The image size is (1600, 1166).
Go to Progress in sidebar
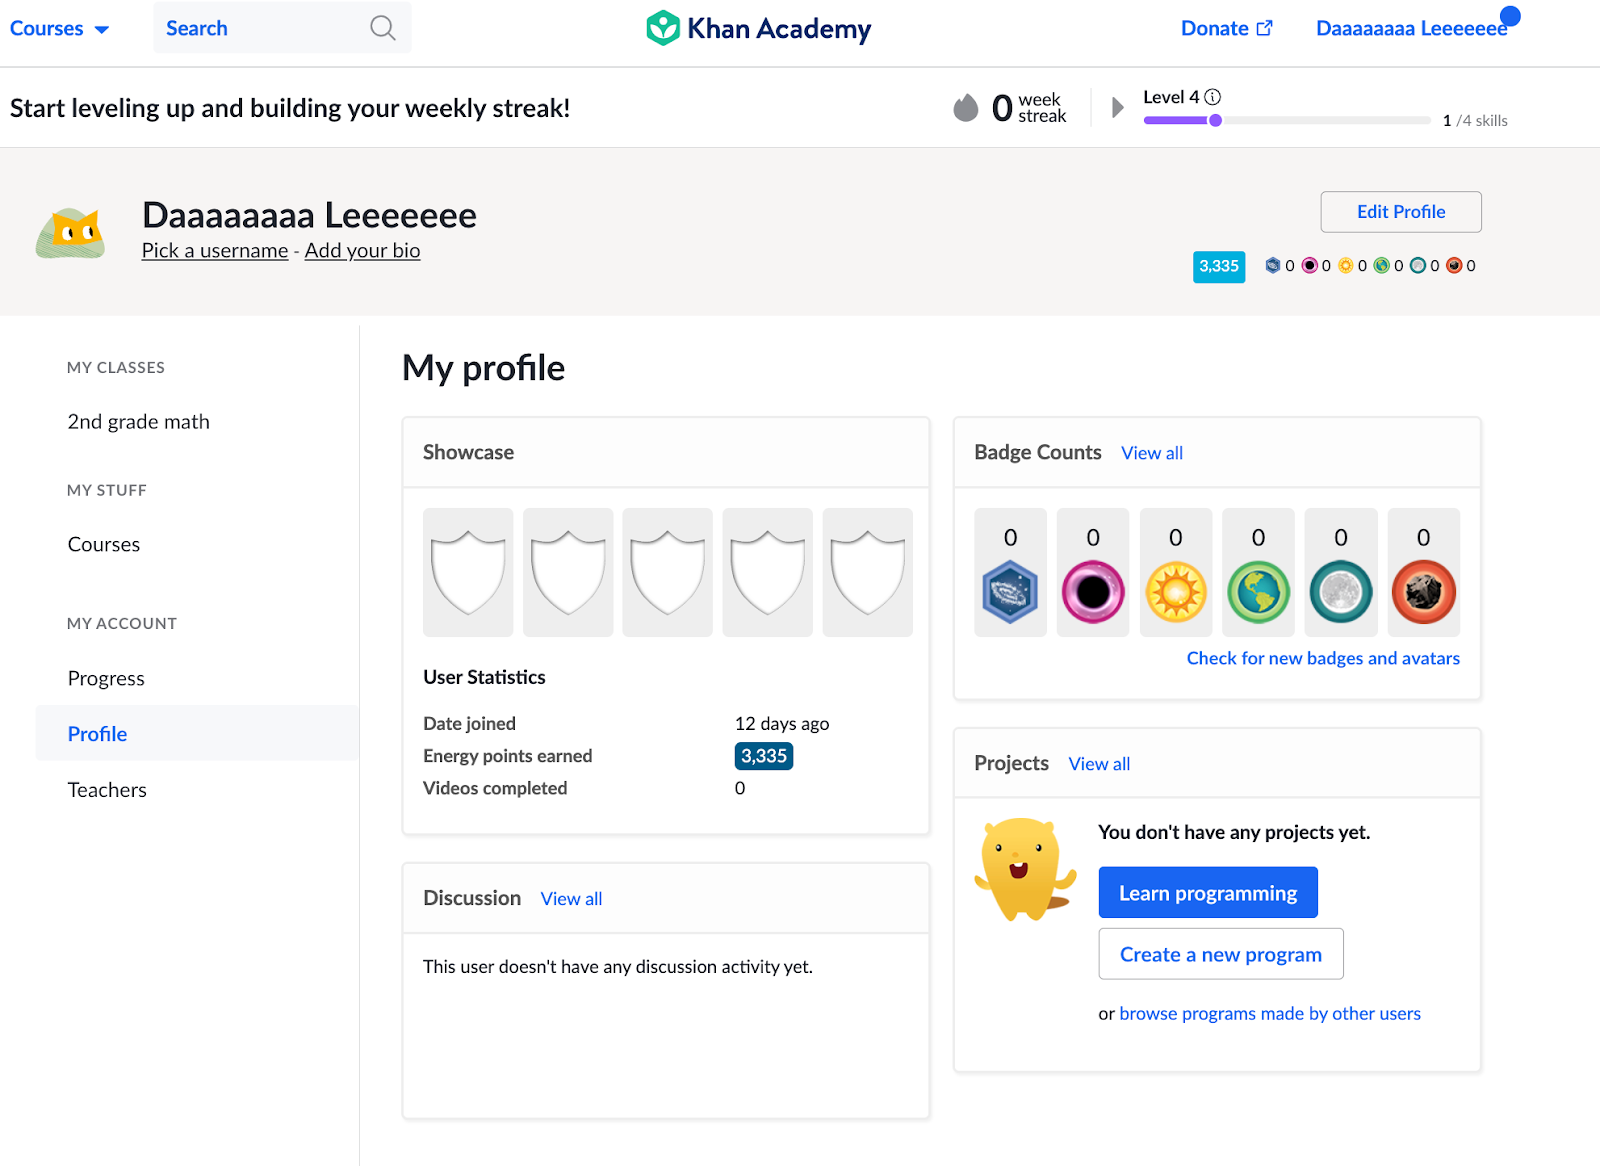(x=106, y=678)
